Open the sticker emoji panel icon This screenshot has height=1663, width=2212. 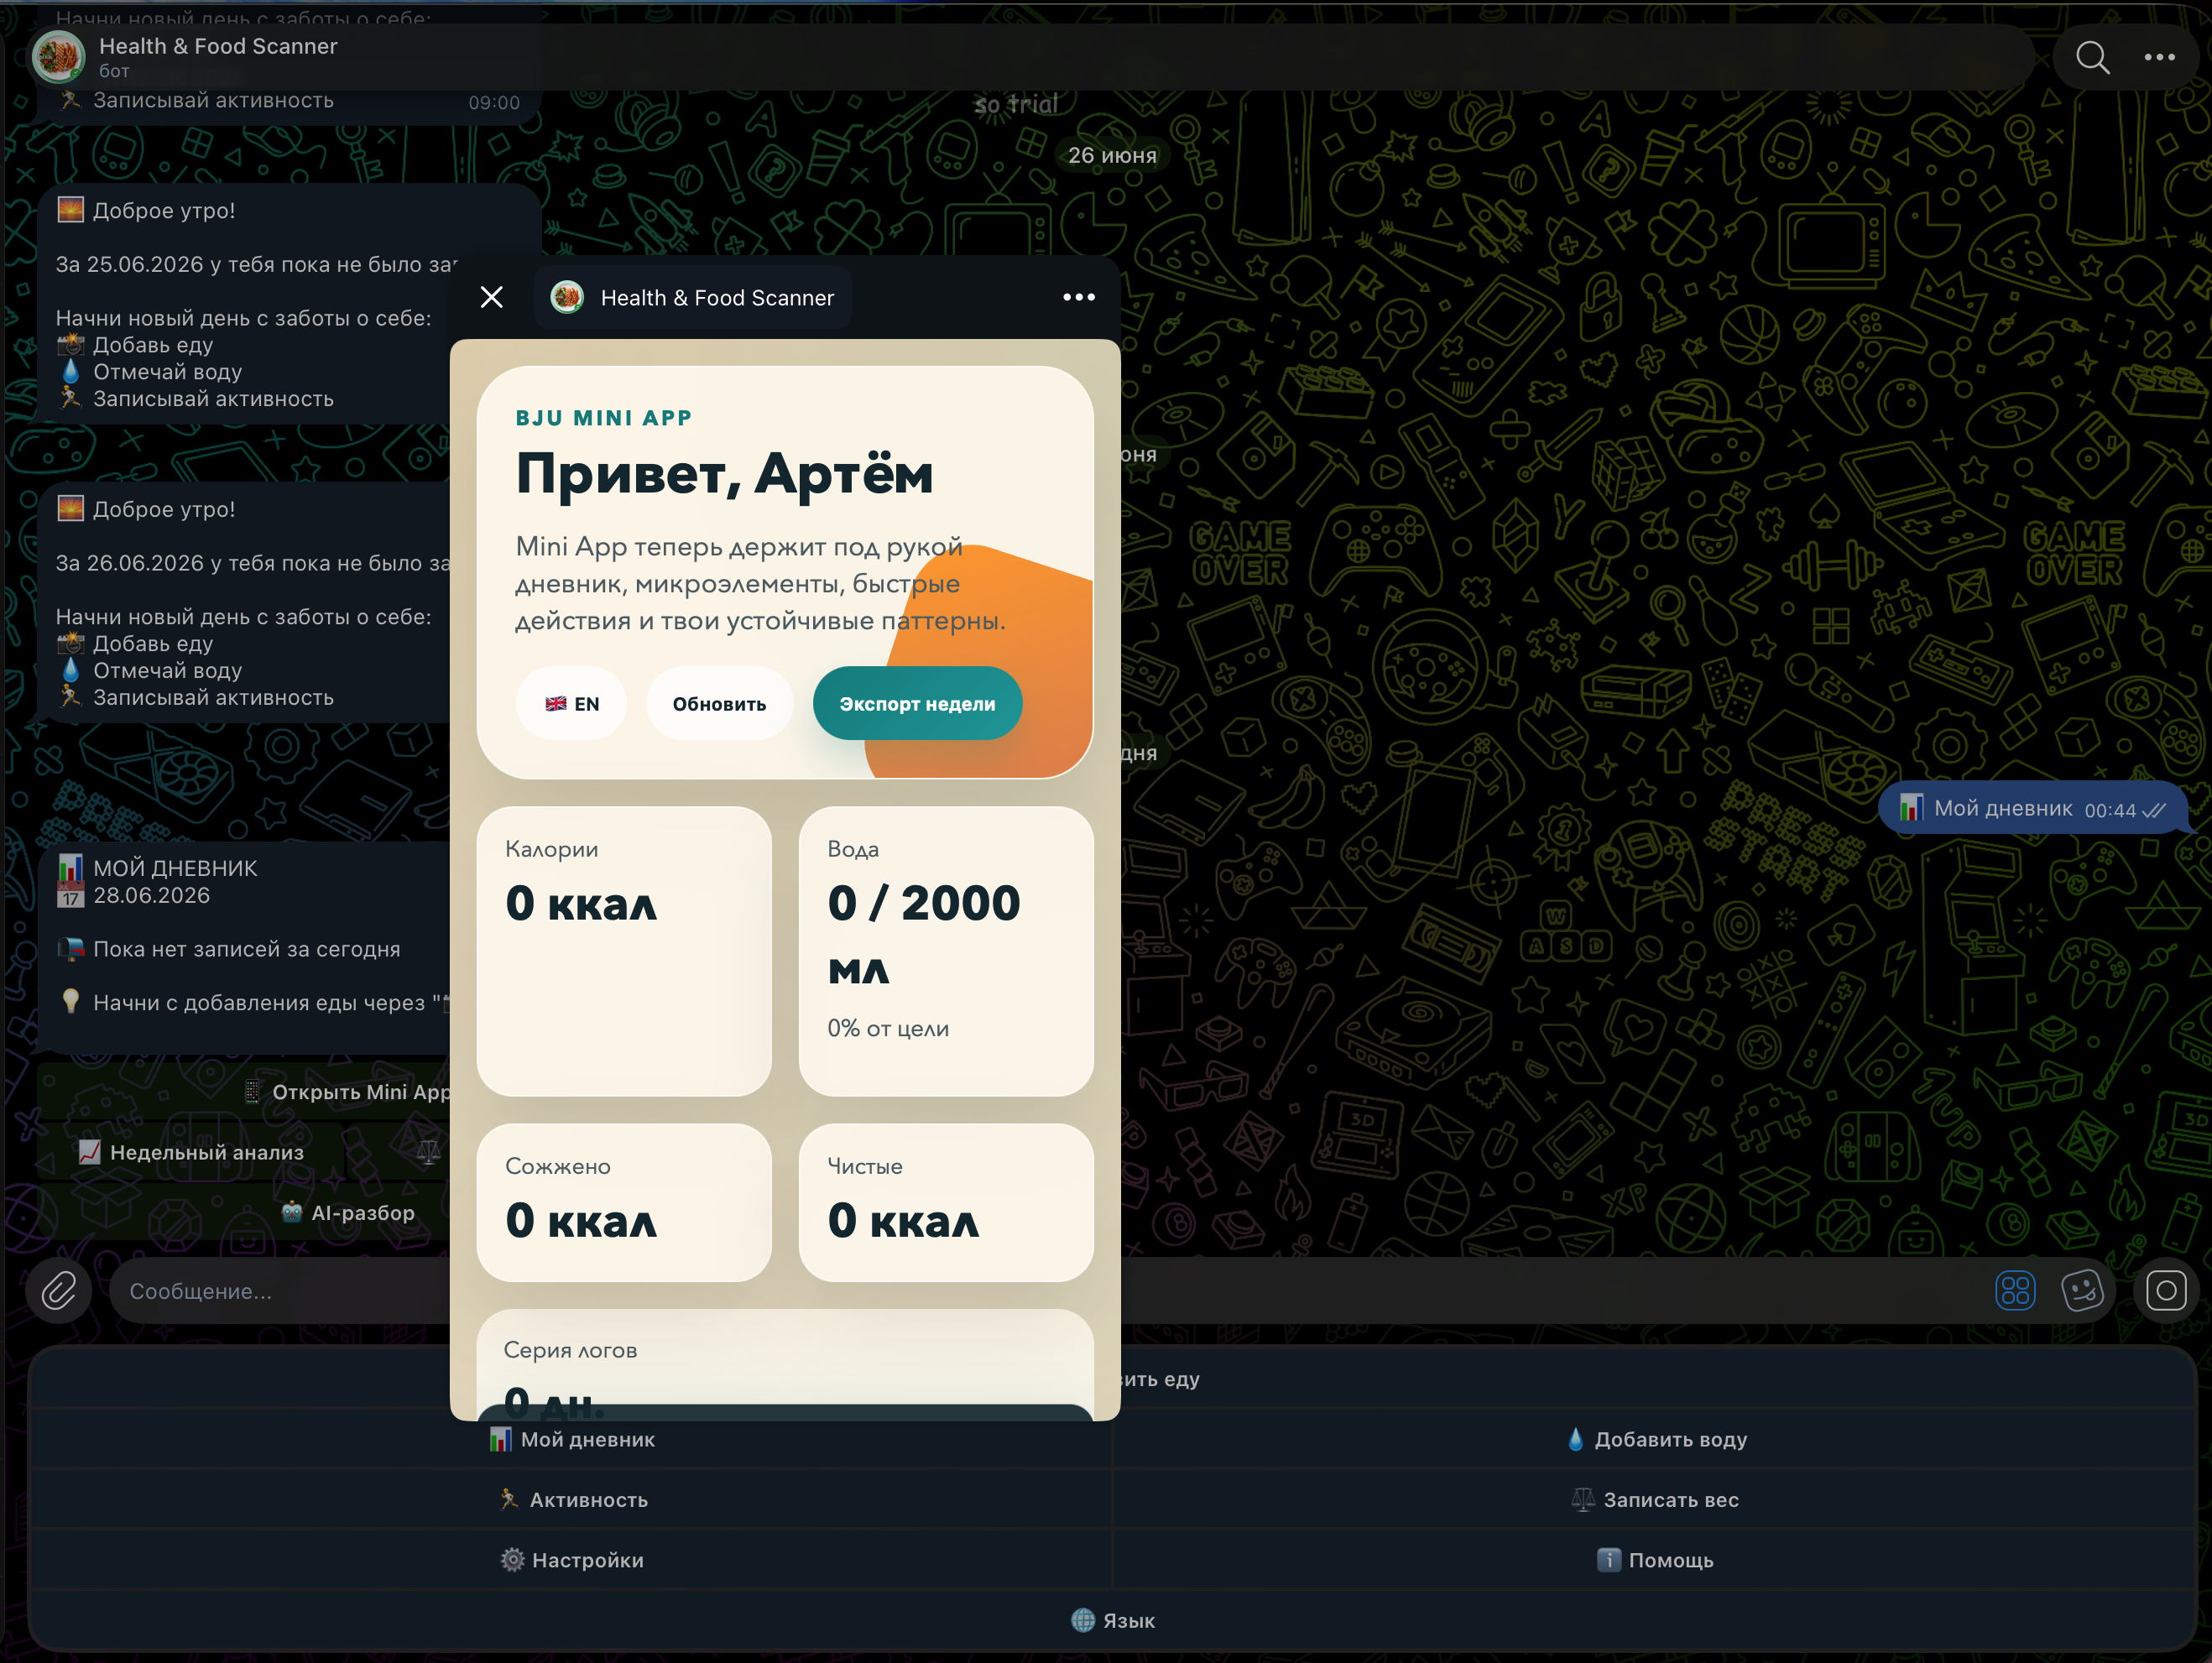point(2082,1290)
